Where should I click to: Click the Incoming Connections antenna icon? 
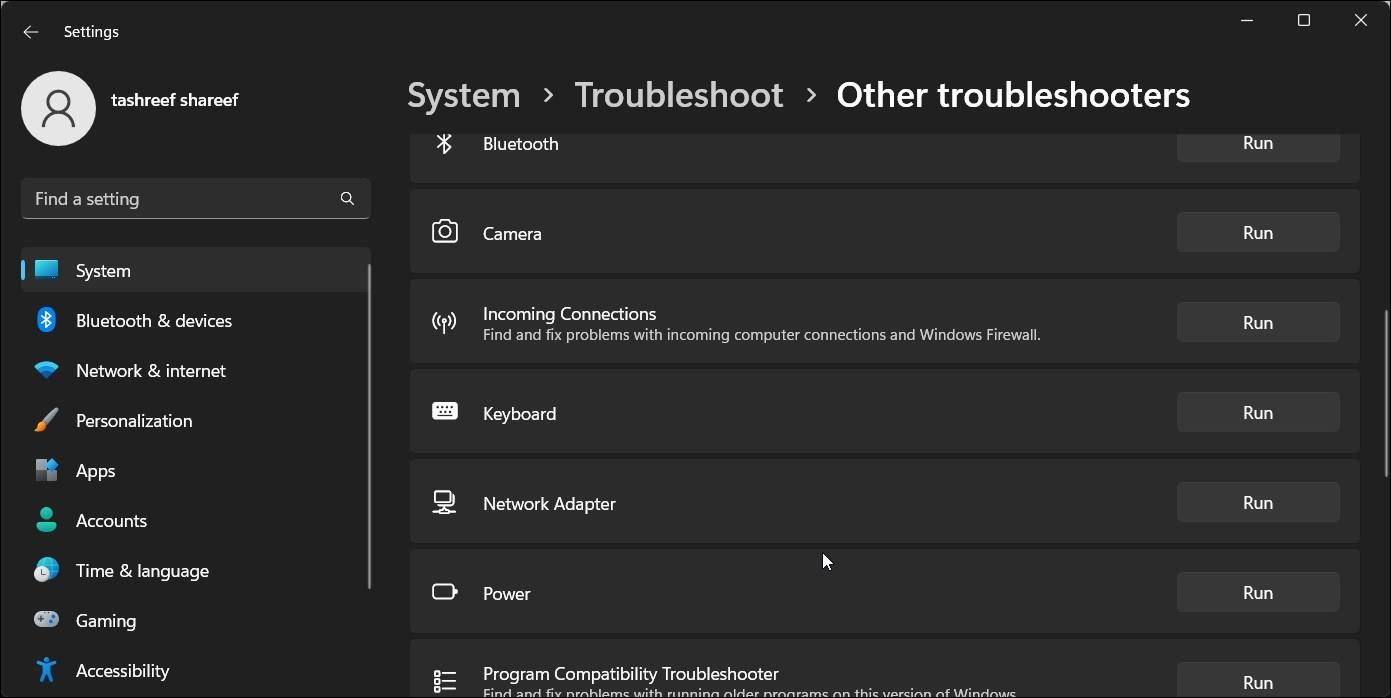click(x=443, y=322)
